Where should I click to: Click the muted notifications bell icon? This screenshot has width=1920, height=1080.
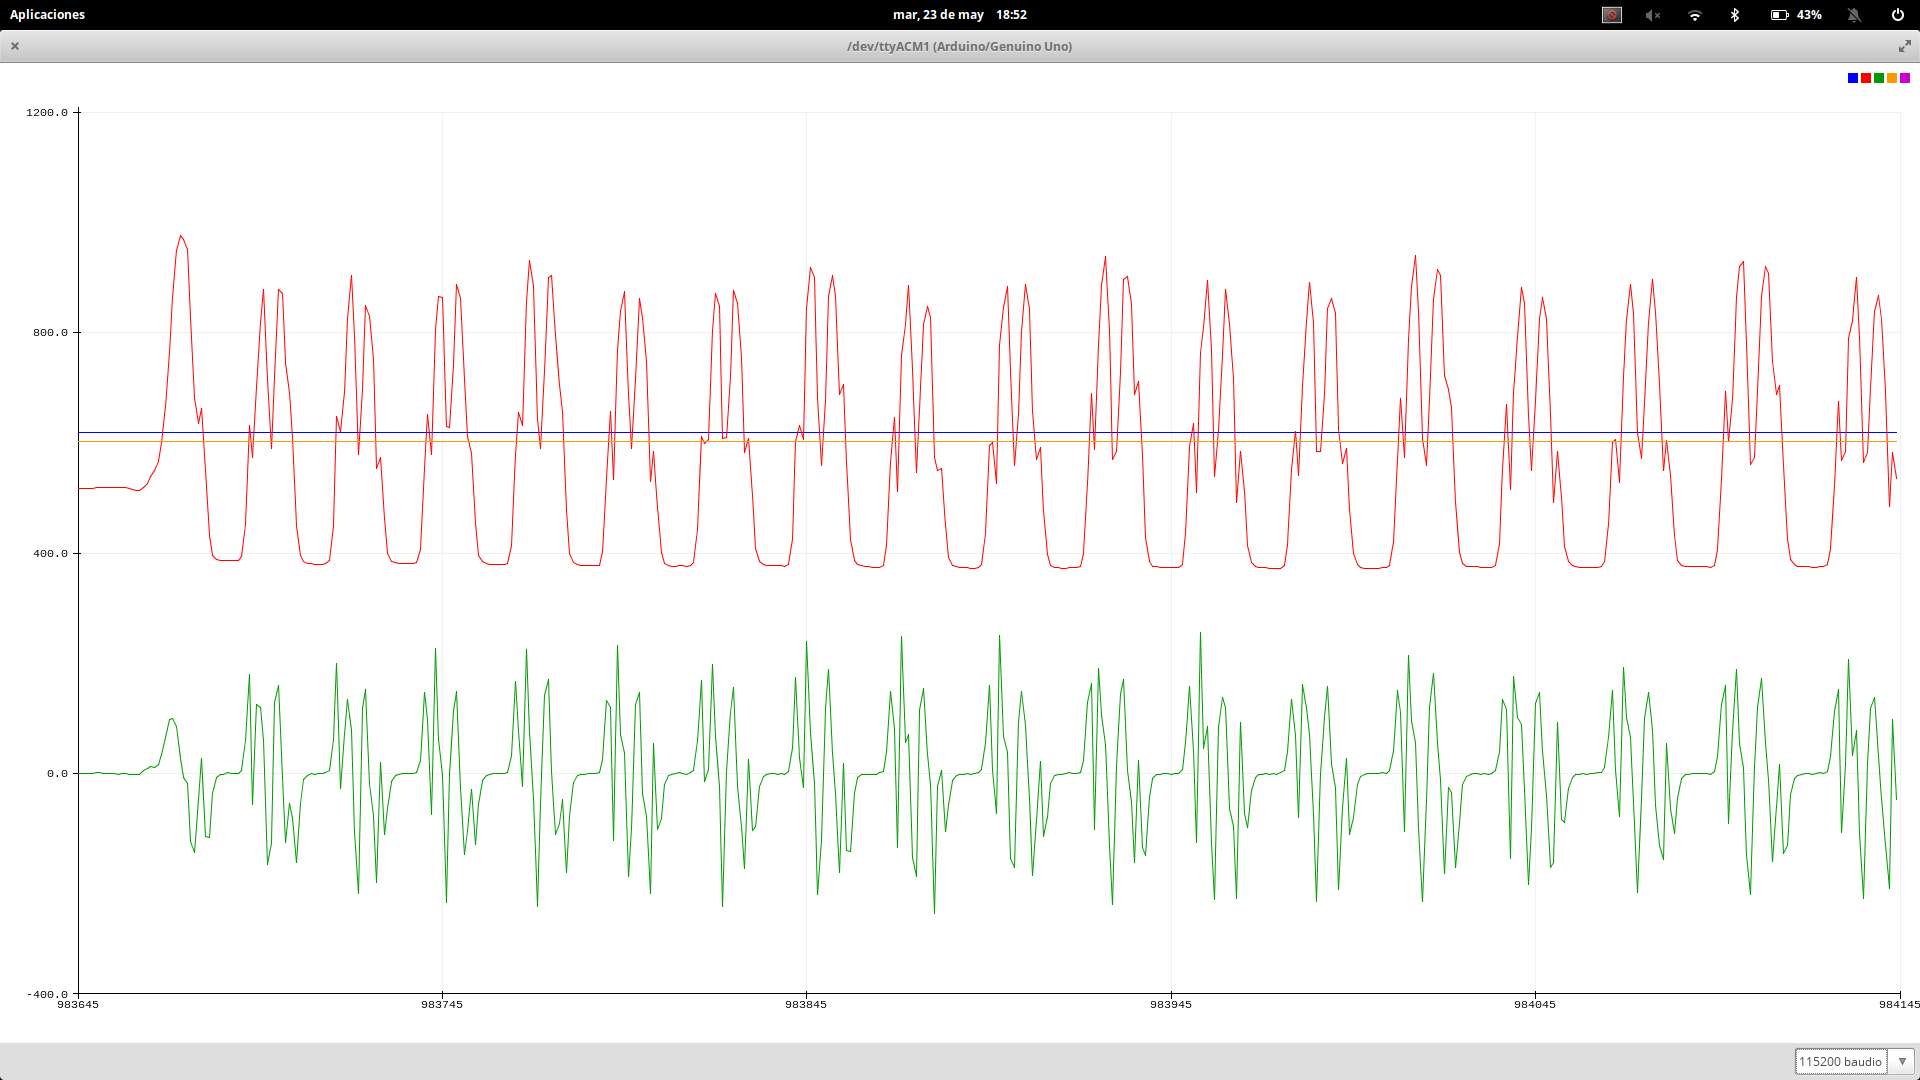(x=1854, y=15)
